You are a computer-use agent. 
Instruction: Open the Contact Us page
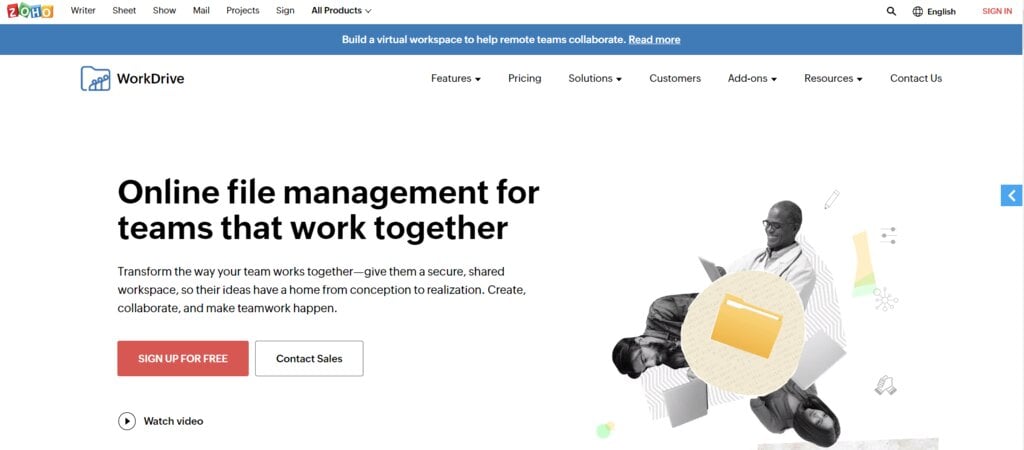point(916,78)
